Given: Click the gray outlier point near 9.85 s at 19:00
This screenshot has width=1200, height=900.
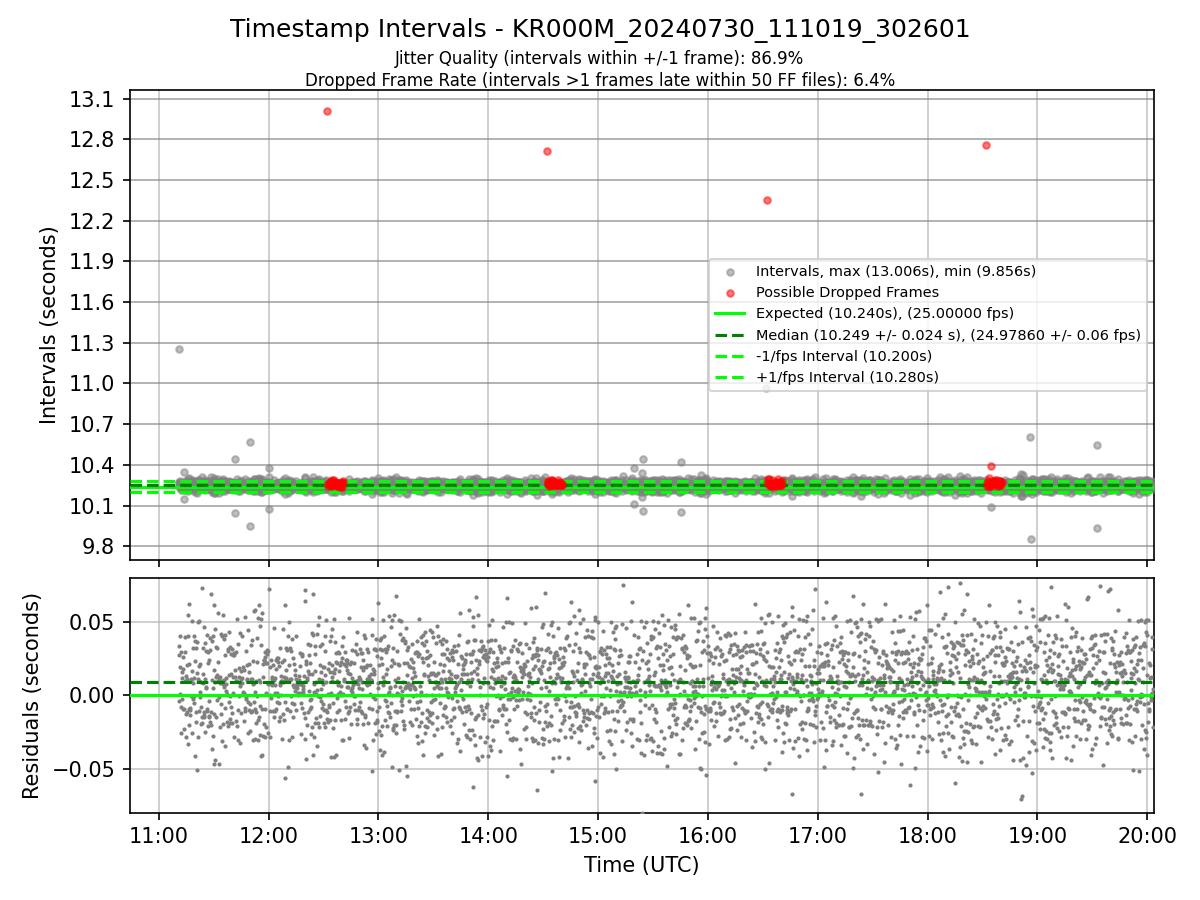Looking at the screenshot, I should [1031, 539].
